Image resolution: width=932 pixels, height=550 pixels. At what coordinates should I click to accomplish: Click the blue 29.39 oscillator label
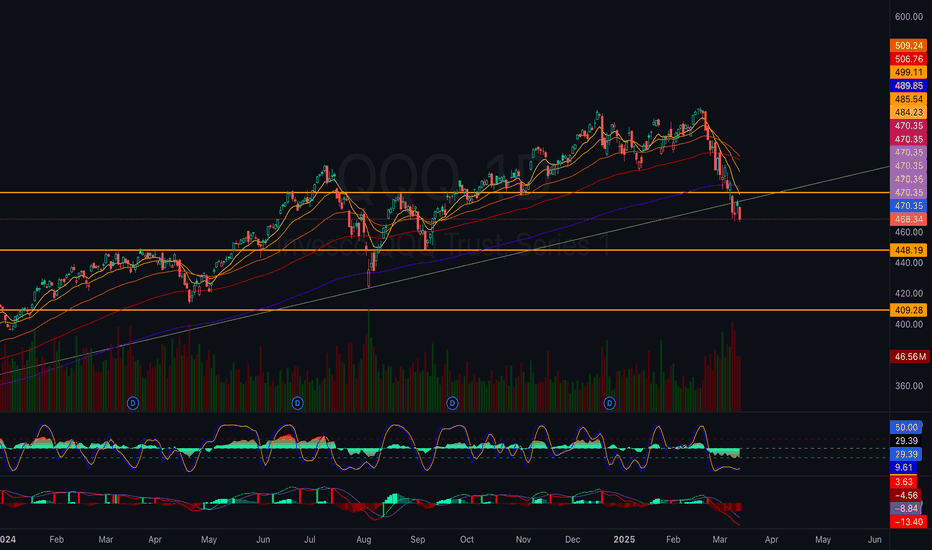click(x=906, y=454)
